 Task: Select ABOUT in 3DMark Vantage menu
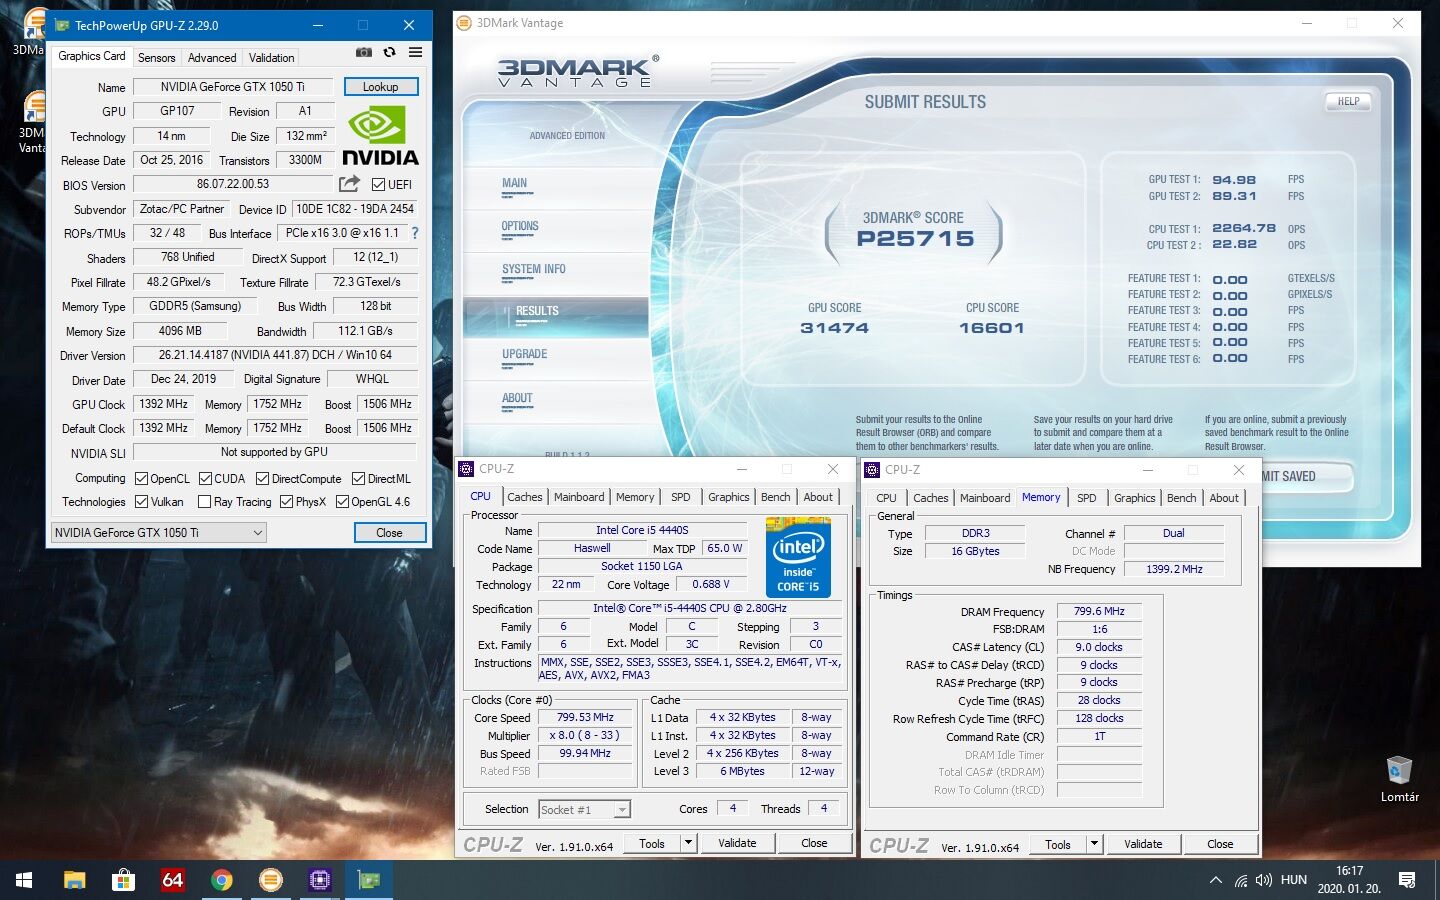point(517,399)
